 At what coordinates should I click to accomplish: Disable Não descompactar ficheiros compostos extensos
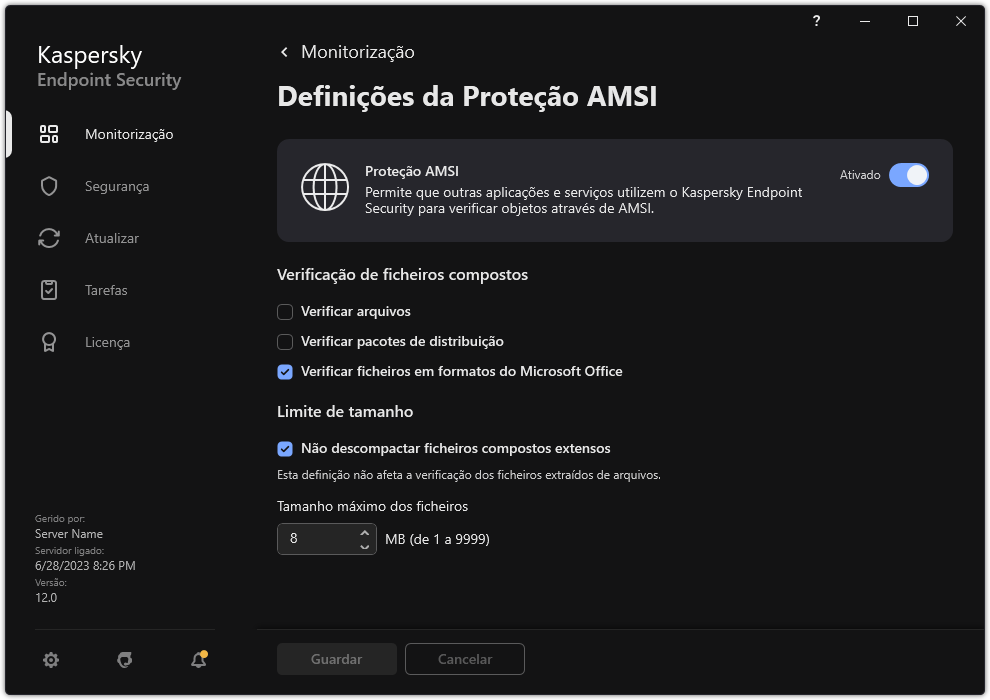pos(285,448)
